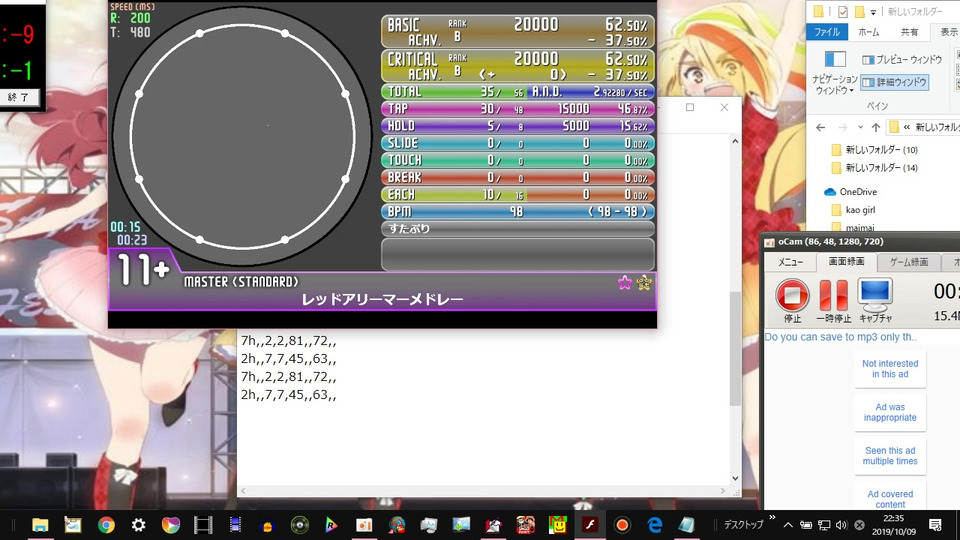Viewport: 960px width, 540px height.
Task: Open the 共有 ribbon tab in Explorer
Action: tap(909, 32)
